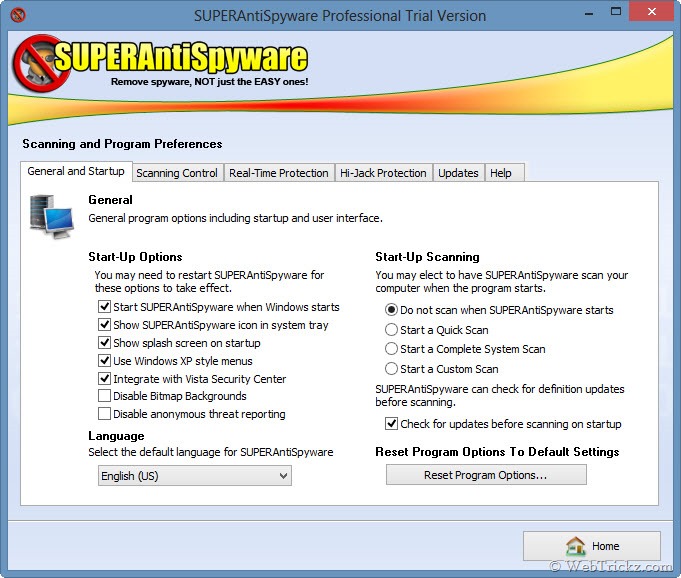Click the SUPERAntiSpyware title bar app icon
681x578 pixels.
coord(18,15)
